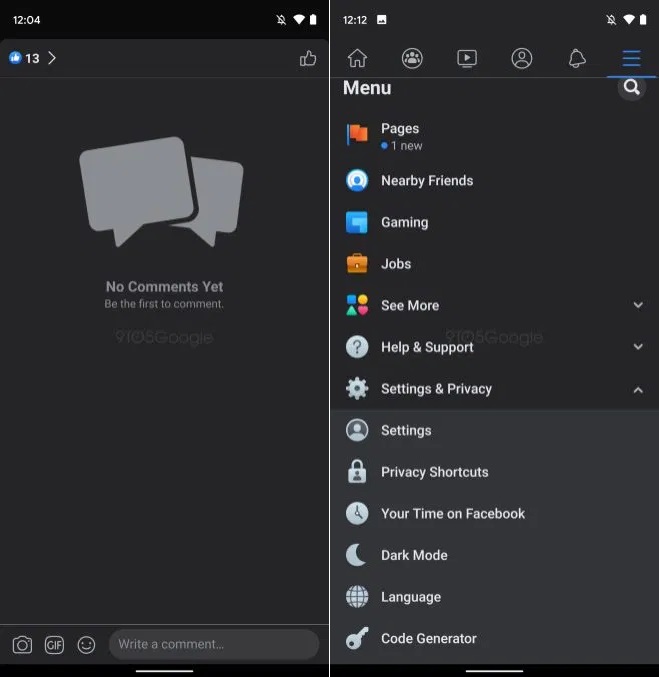Open the Dark Mode option
Image resolution: width=659 pixels, height=677 pixels.
click(494, 555)
